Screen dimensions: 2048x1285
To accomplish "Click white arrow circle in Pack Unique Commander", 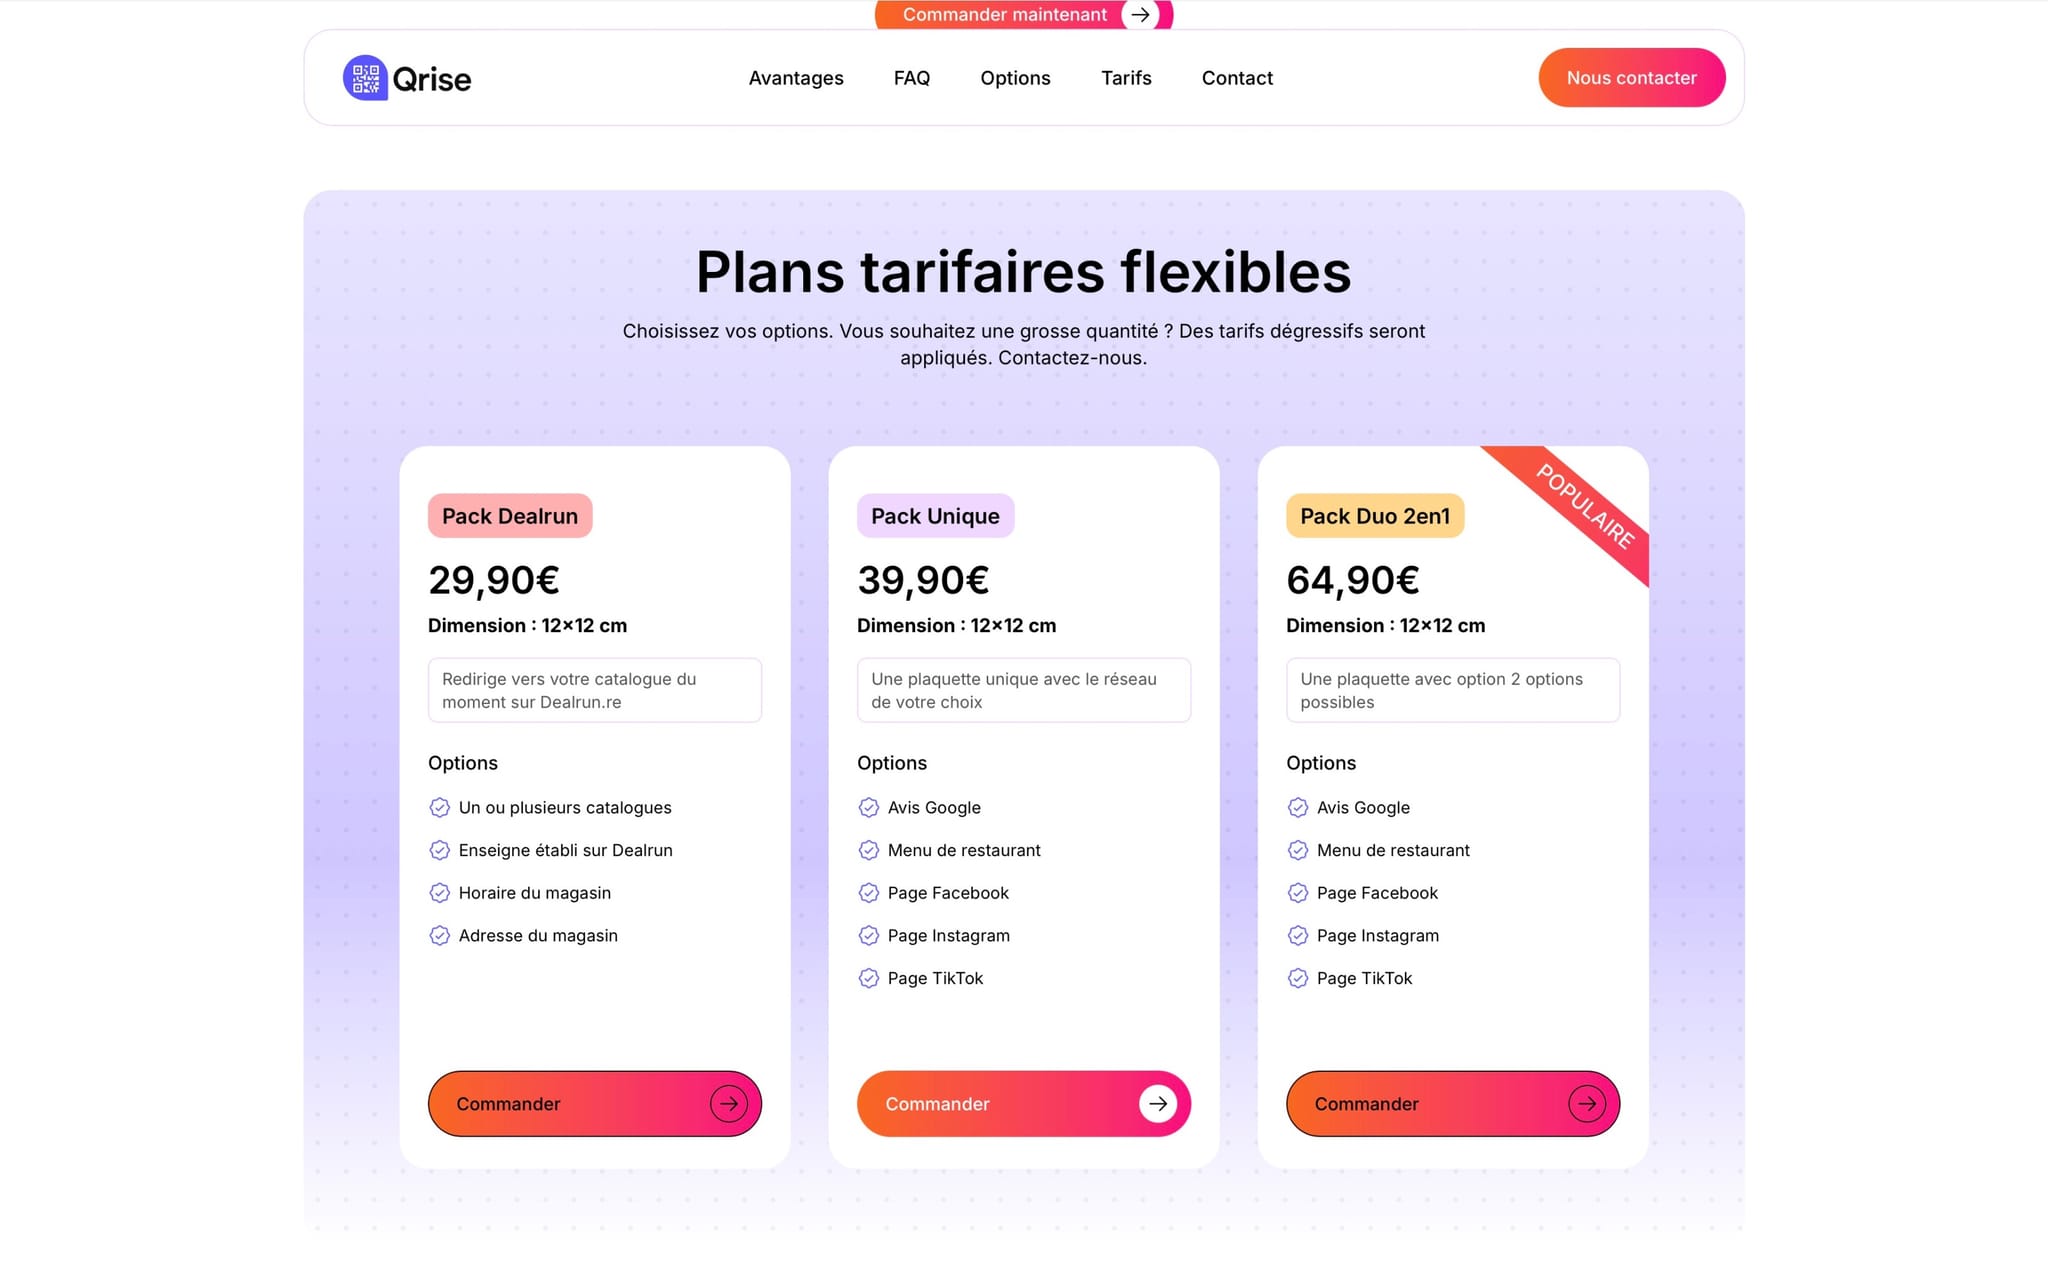I will [1158, 1104].
